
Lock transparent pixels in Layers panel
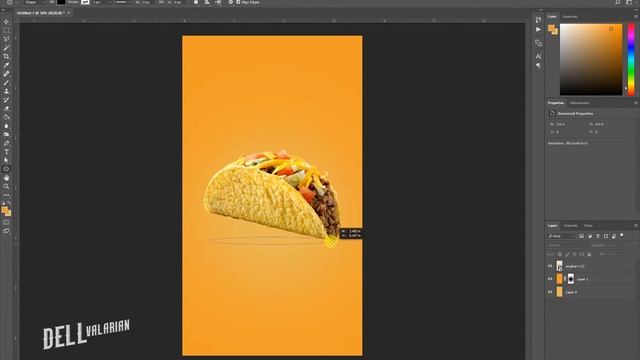click(560, 254)
